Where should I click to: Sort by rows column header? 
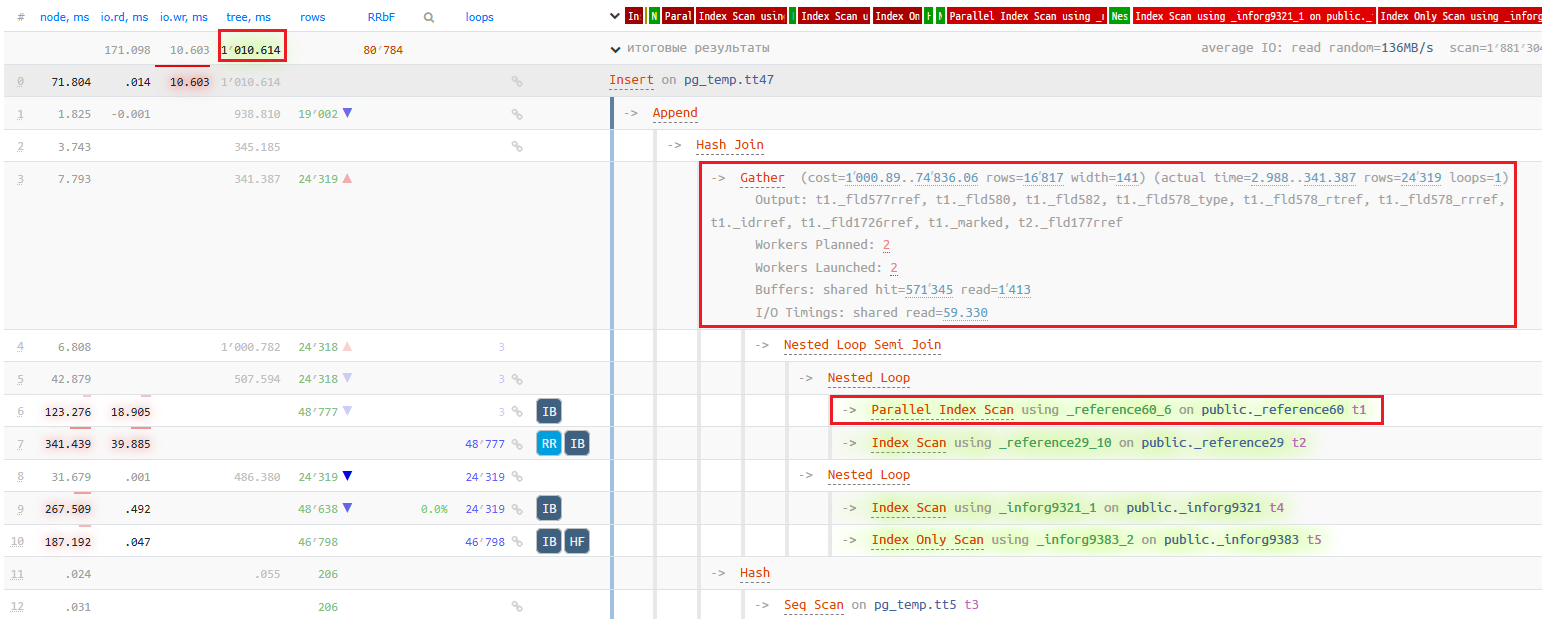click(312, 17)
